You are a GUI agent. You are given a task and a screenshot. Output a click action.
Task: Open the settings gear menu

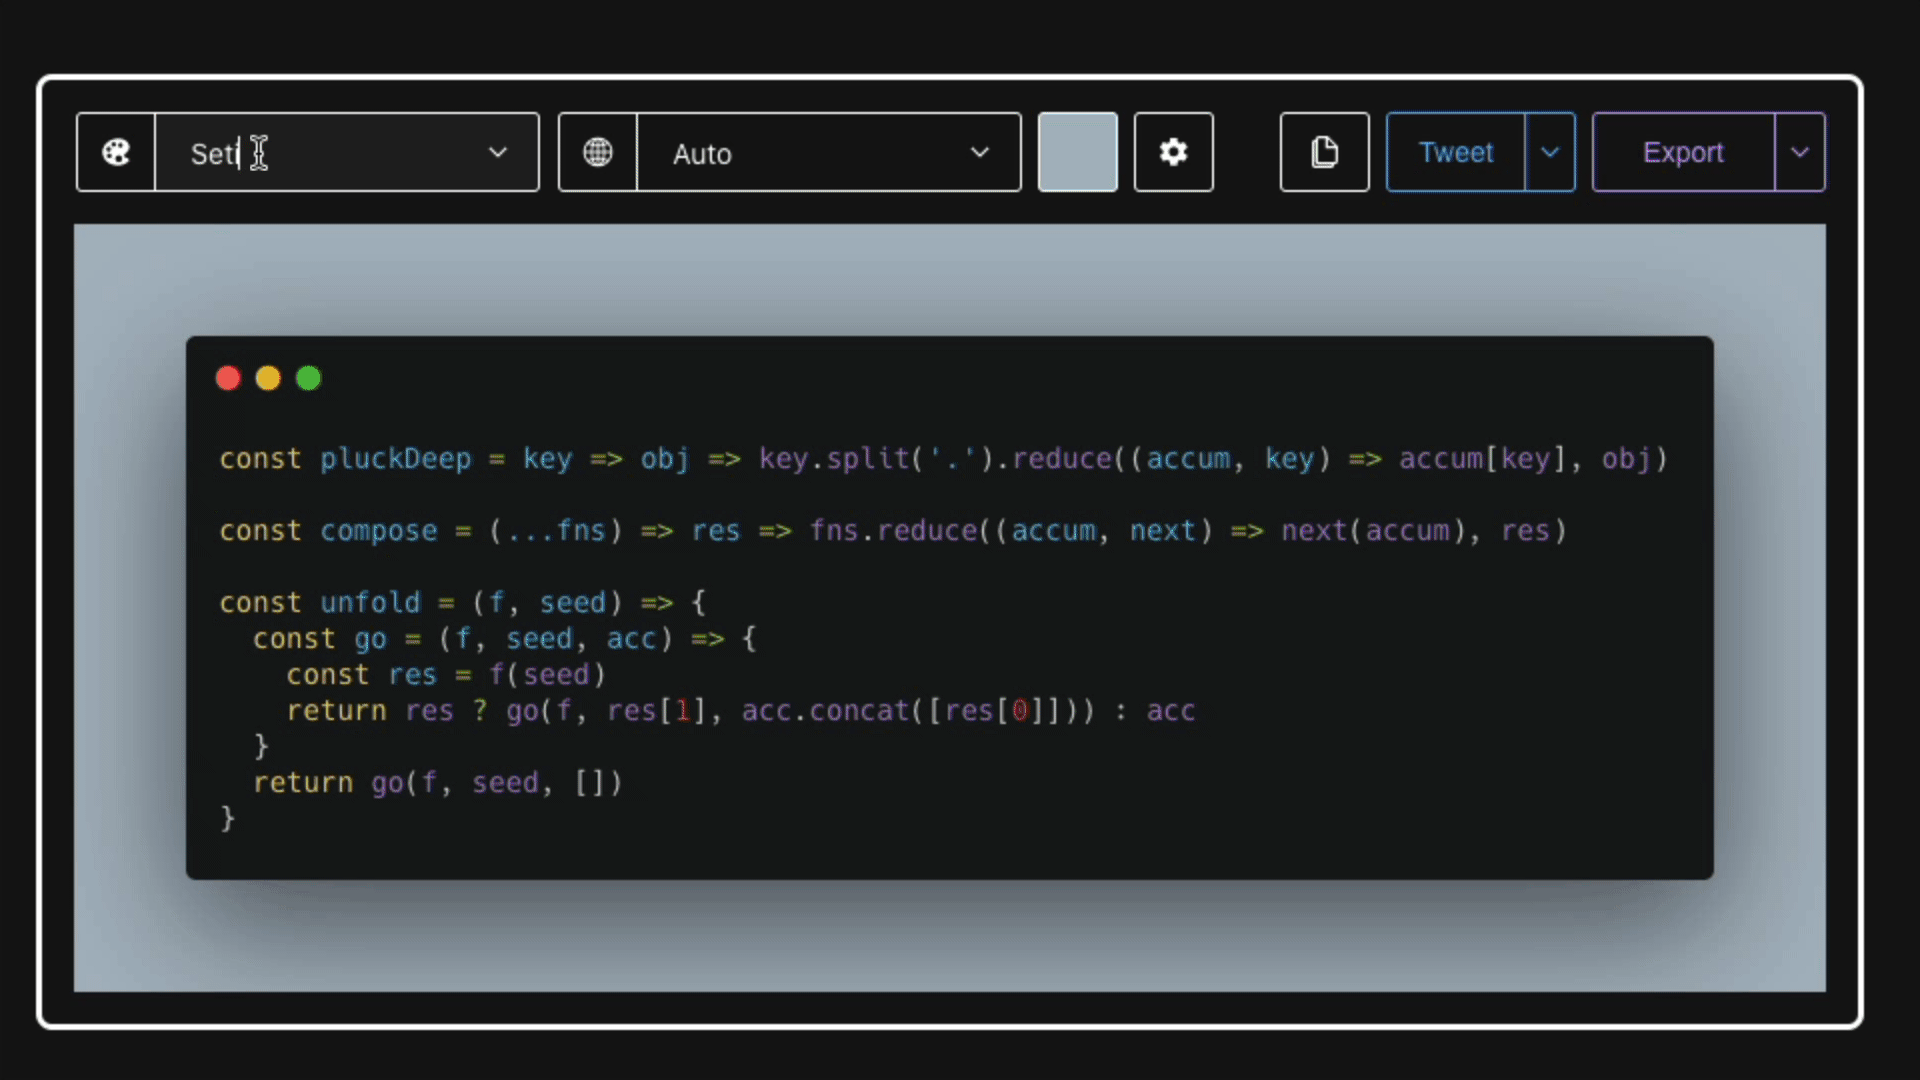(1173, 152)
